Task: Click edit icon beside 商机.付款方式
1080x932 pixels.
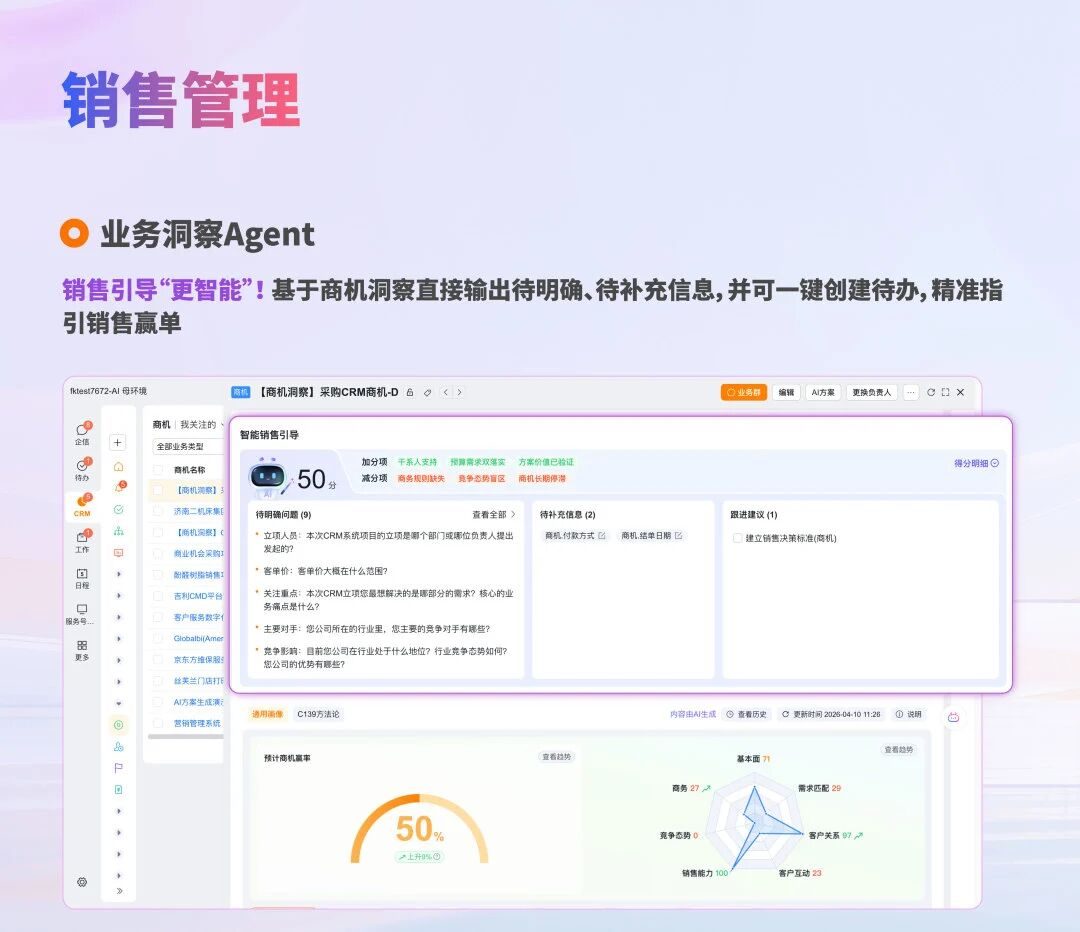Action: click(x=602, y=536)
